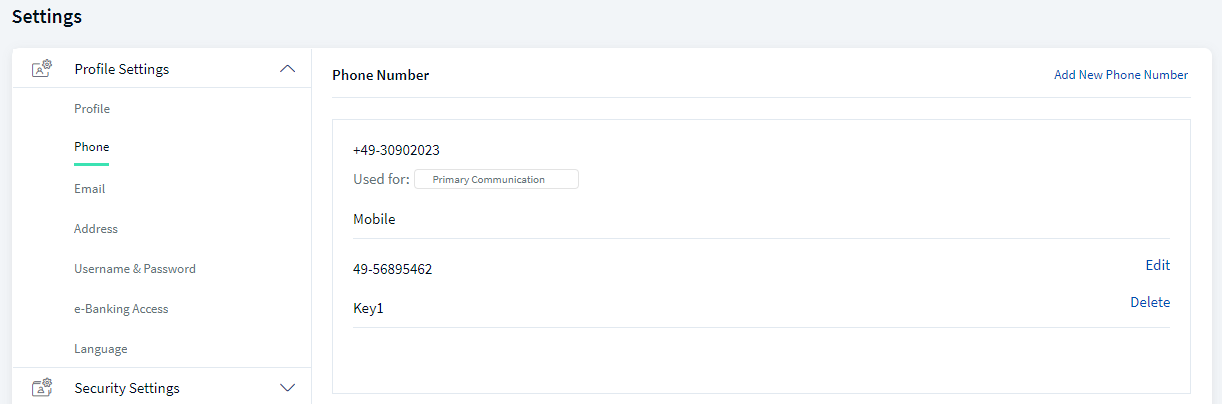Click the 49-56895462 number entry
The image size is (1222, 404).
[393, 269]
